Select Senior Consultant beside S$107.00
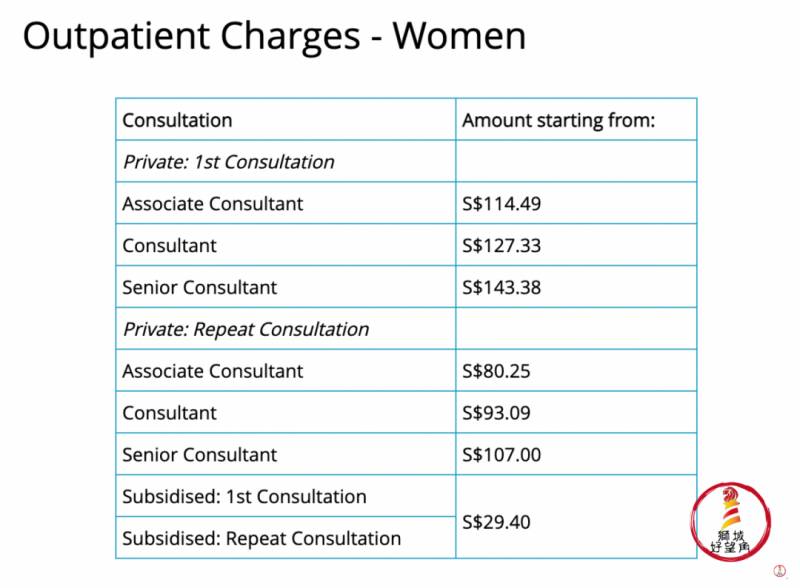Viewport: 800px width, 588px height. coord(199,455)
